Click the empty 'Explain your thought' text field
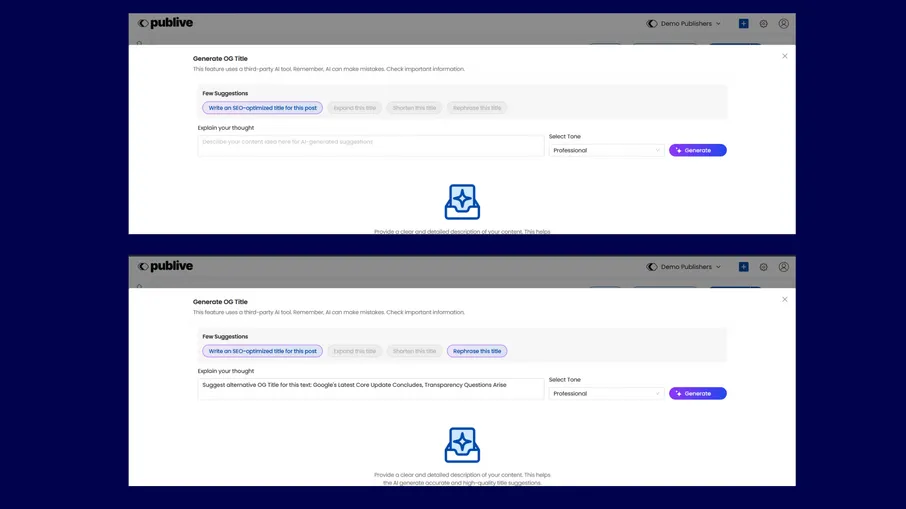The width and height of the screenshot is (906, 509). [370, 145]
